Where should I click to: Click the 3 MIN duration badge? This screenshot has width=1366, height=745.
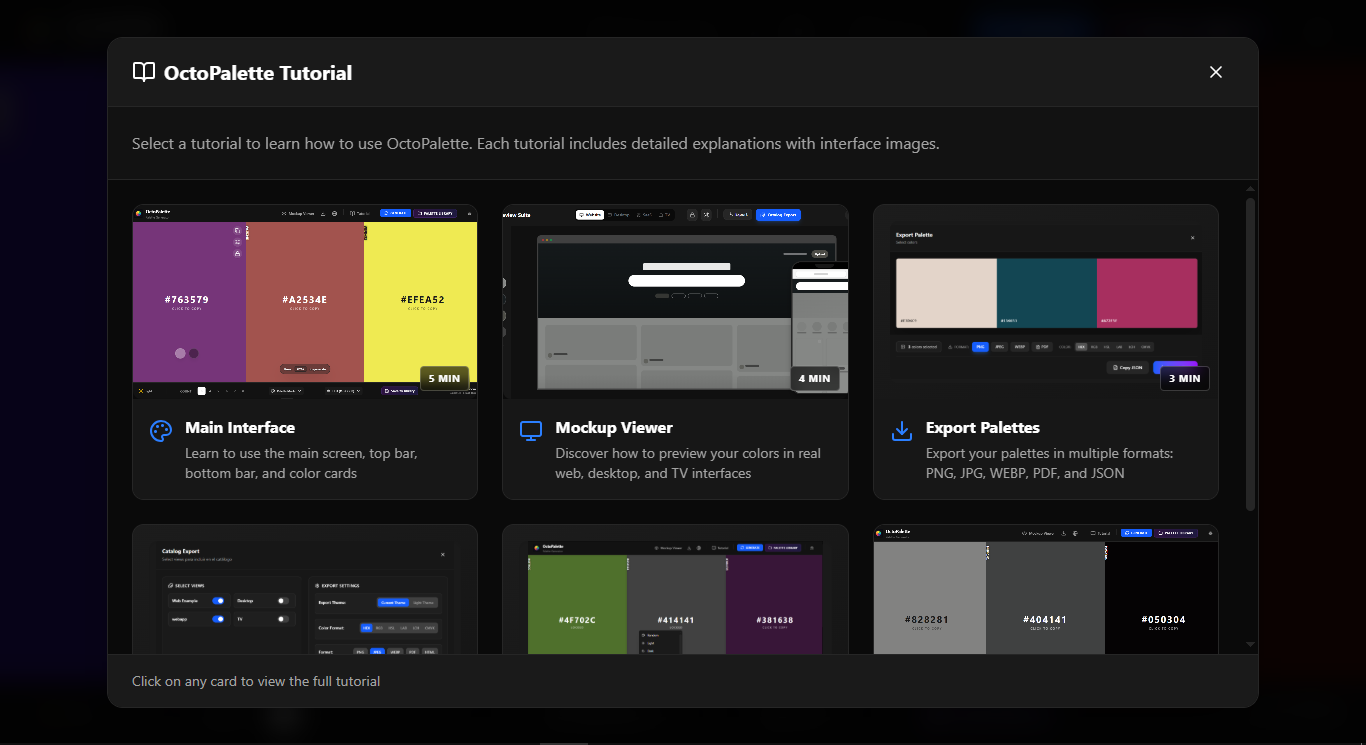pos(1185,378)
